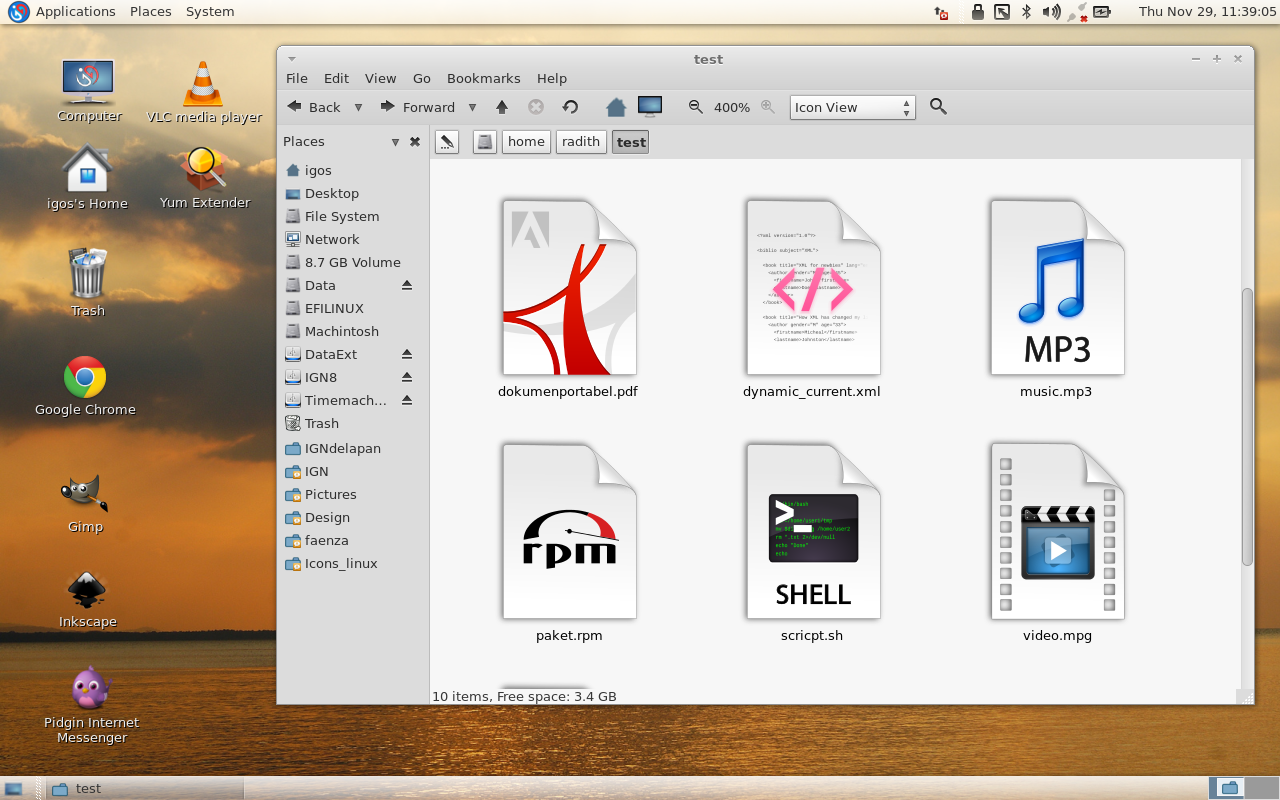Open the file search magnifier
The width and height of the screenshot is (1280, 800).
pyautogui.click(x=938, y=106)
